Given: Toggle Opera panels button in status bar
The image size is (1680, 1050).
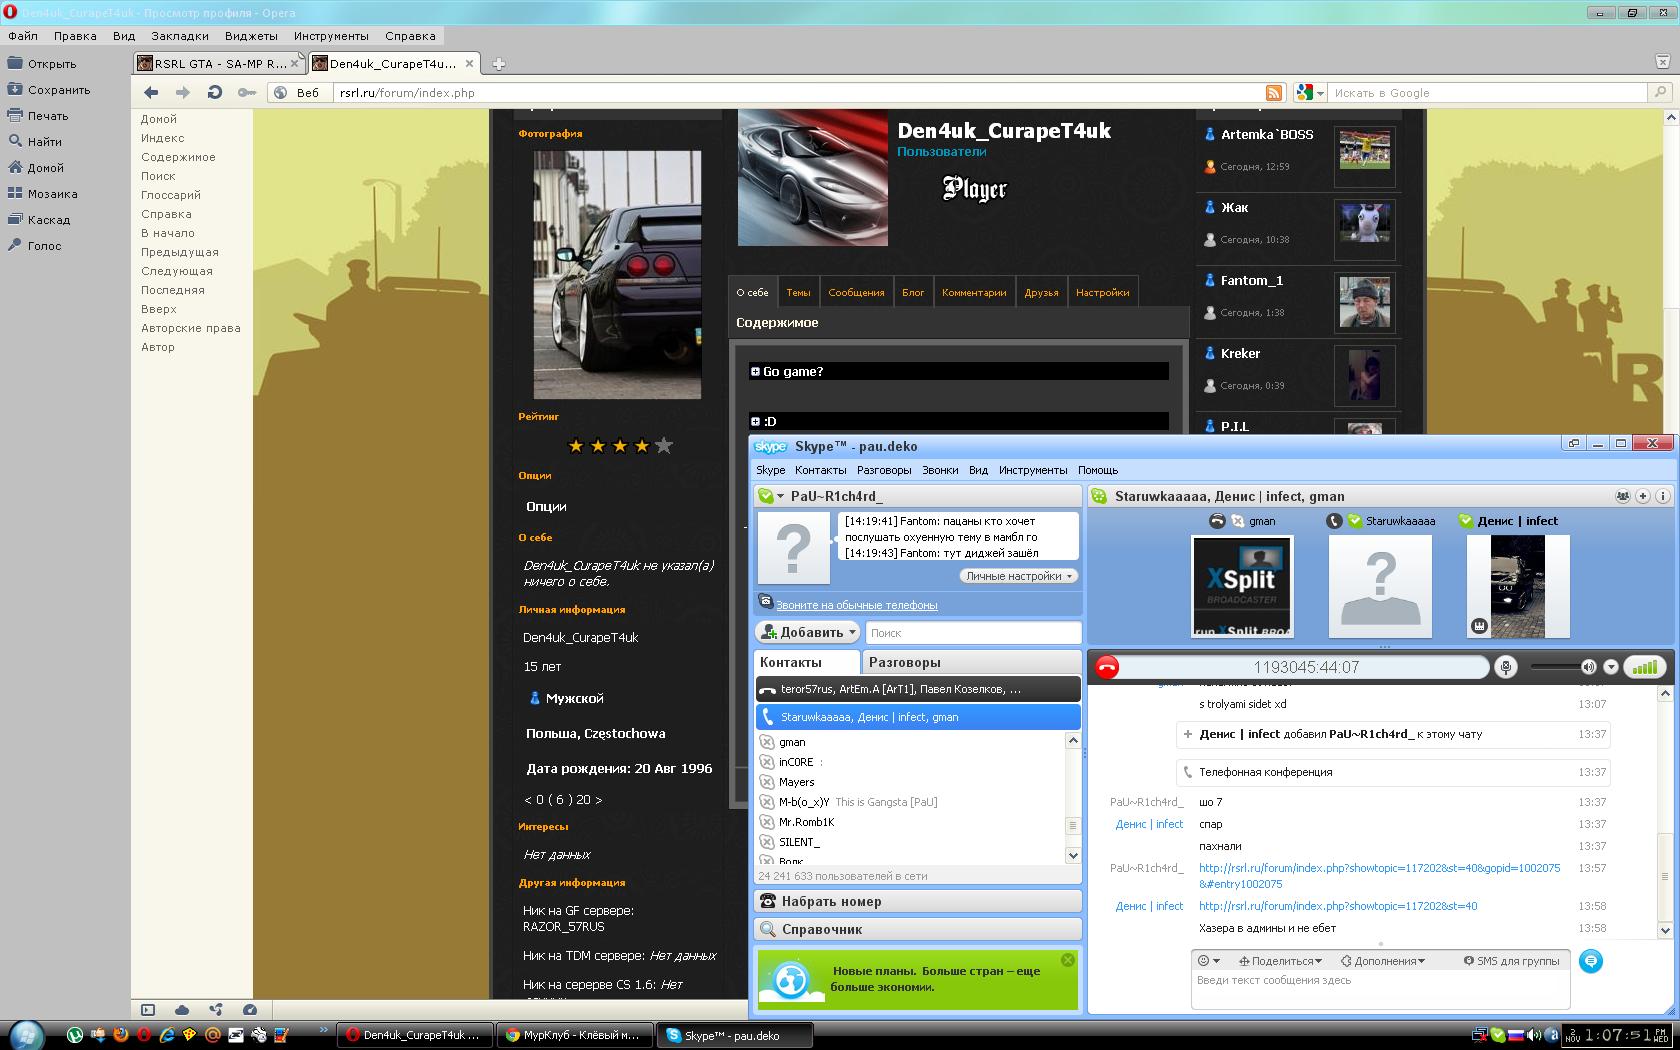Looking at the screenshot, I should (148, 1010).
